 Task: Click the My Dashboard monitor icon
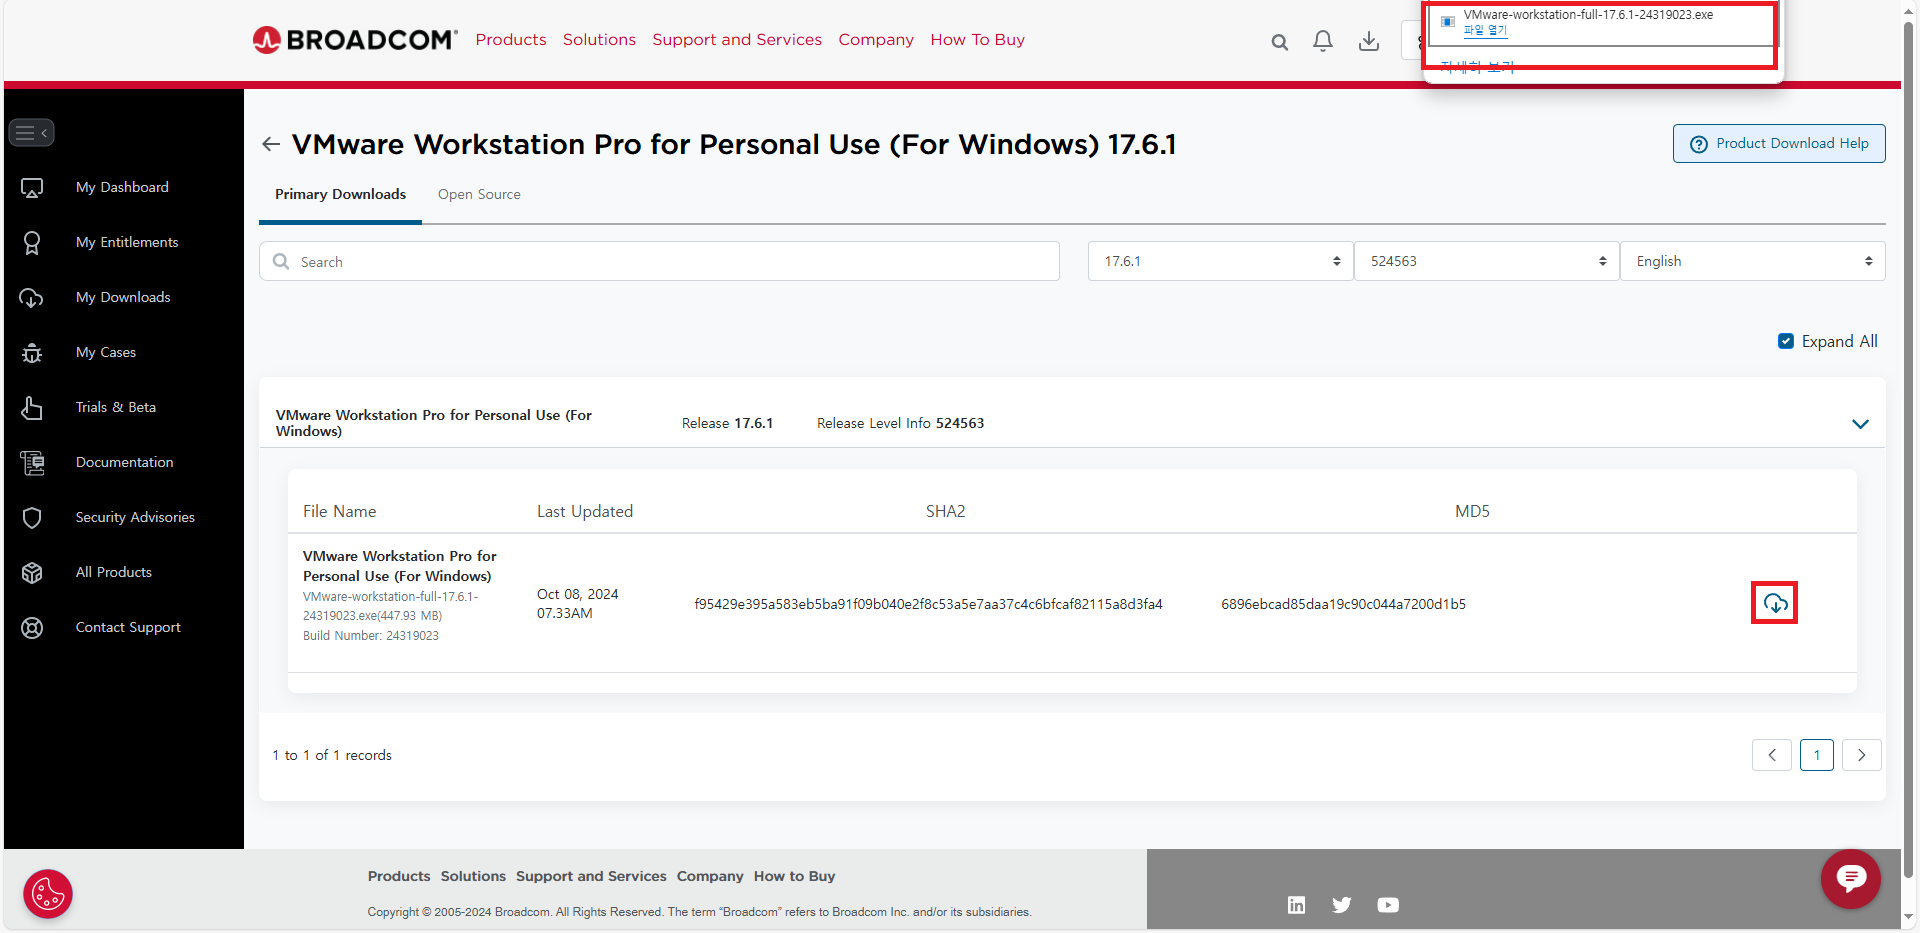point(32,187)
